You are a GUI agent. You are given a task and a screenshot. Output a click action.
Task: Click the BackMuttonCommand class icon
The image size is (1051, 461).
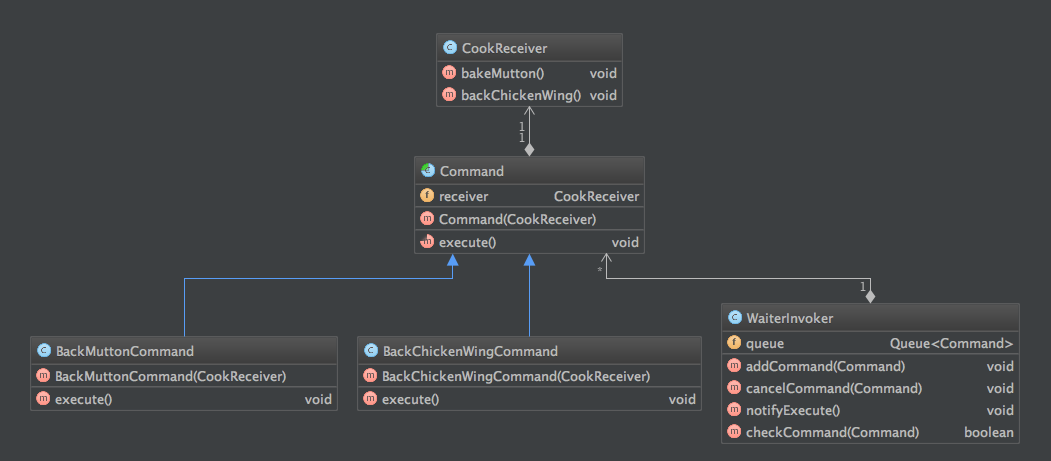tap(43, 351)
